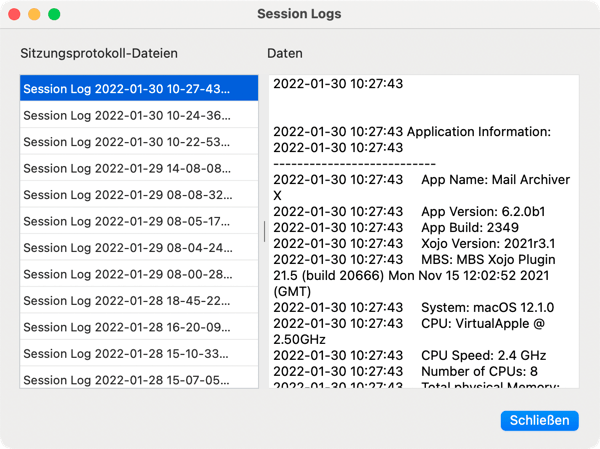The image size is (600, 449).
Task: Choose Session Log 2022-01-29 14-08-08
Action: [137, 168]
